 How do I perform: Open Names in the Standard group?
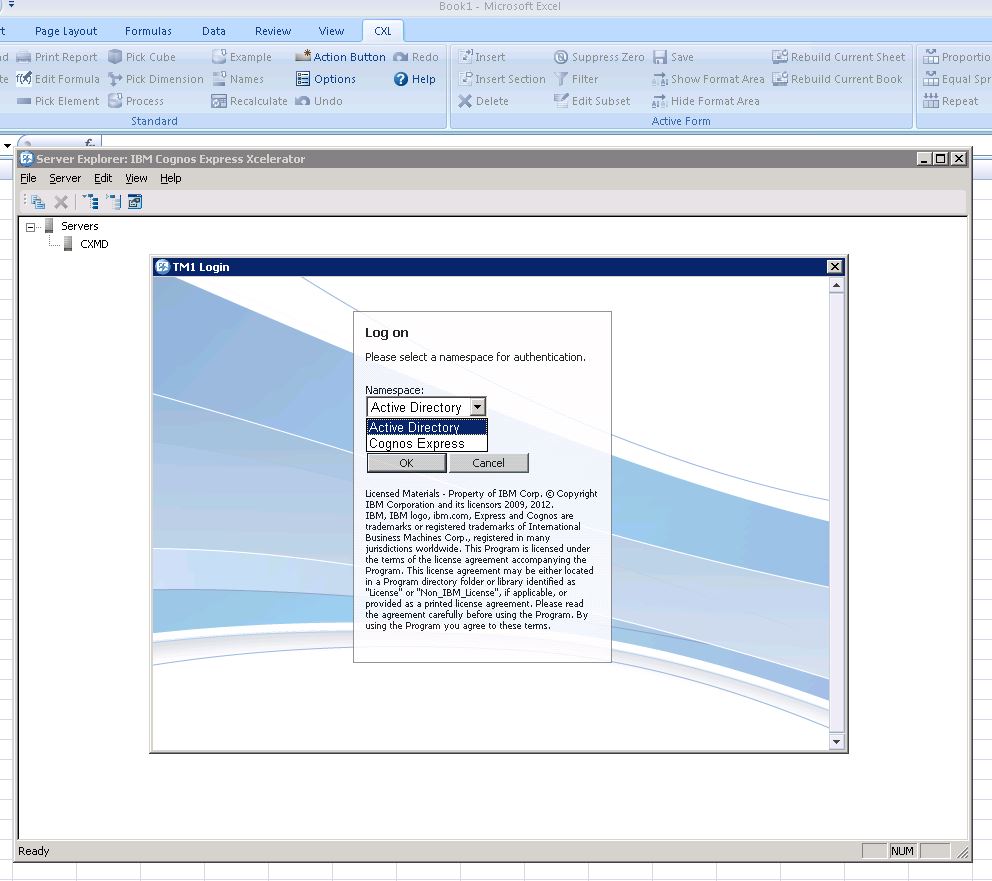click(238, 79)
